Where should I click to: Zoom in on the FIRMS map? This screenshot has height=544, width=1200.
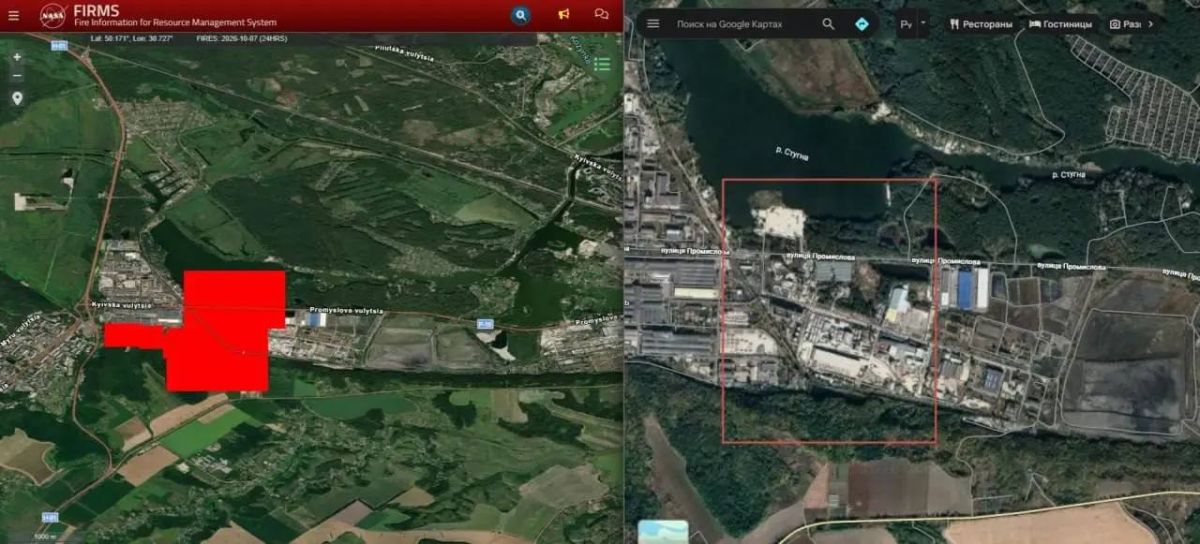16,57
